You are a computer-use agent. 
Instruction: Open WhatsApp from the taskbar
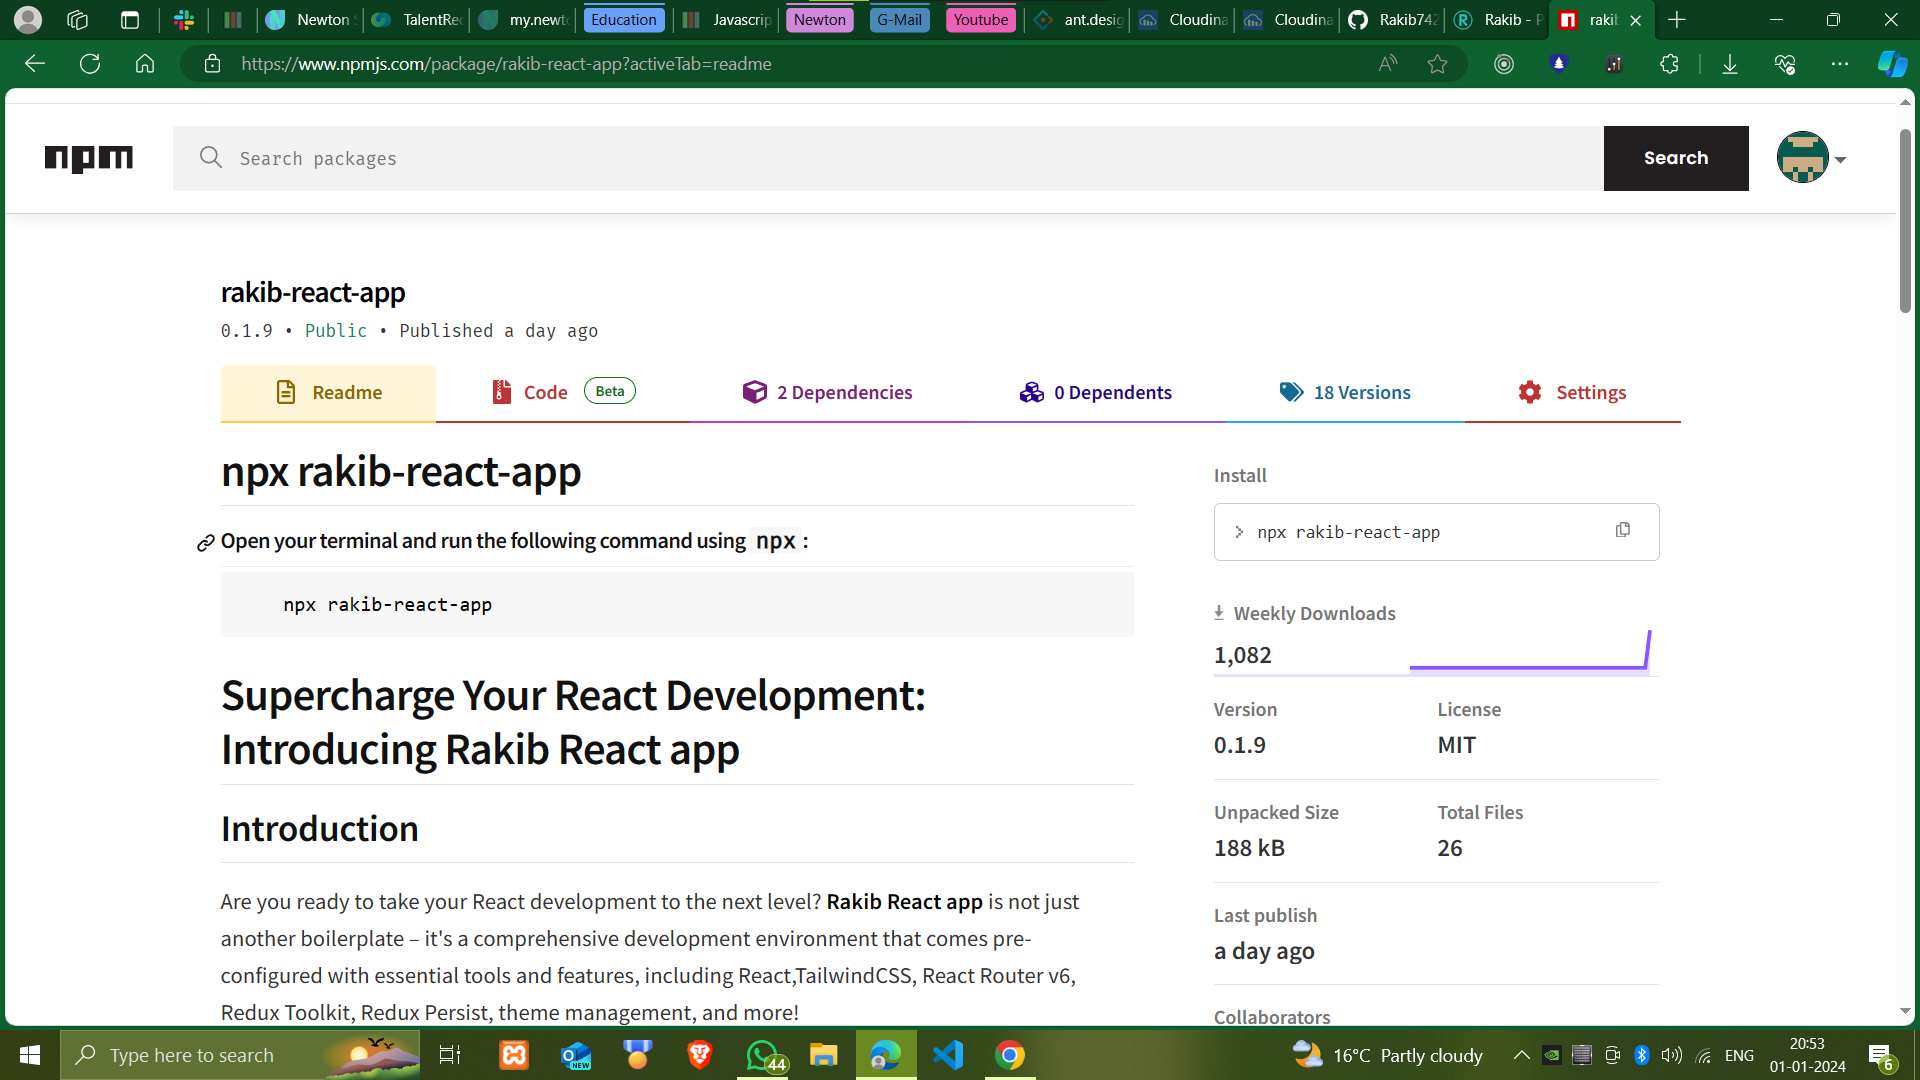click(x=764, y=1055)
